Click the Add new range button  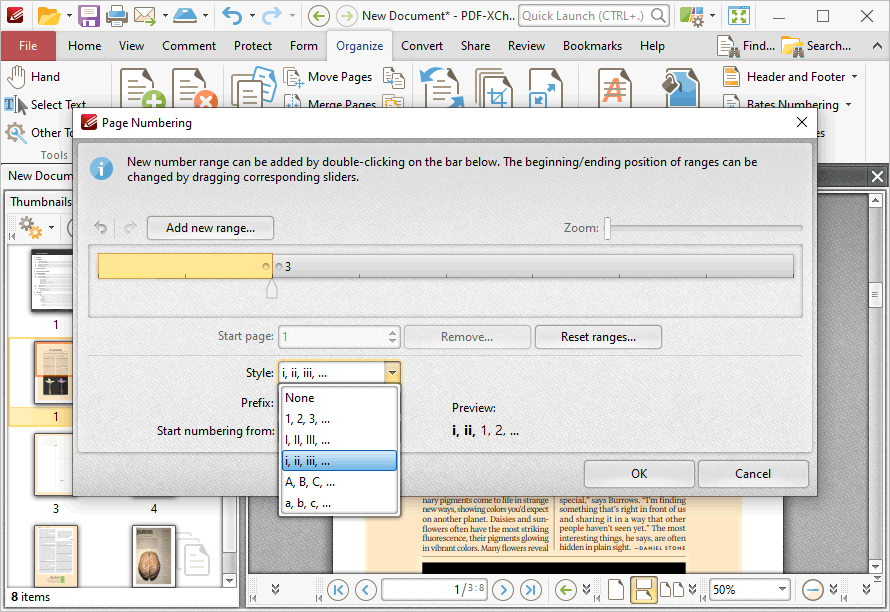tap(210, 228)
